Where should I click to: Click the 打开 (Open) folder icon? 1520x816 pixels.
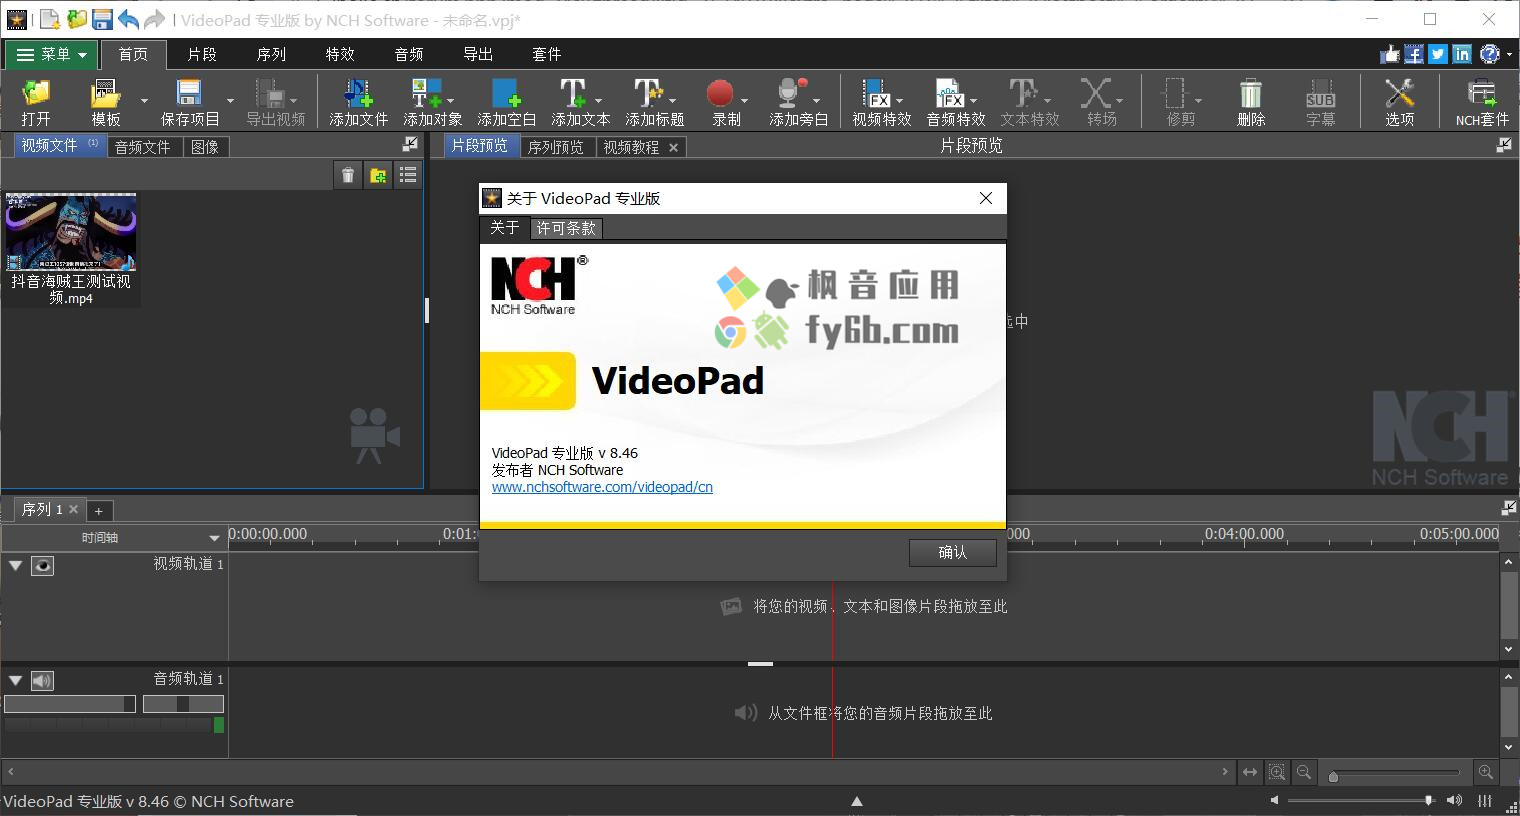[36, 94]
